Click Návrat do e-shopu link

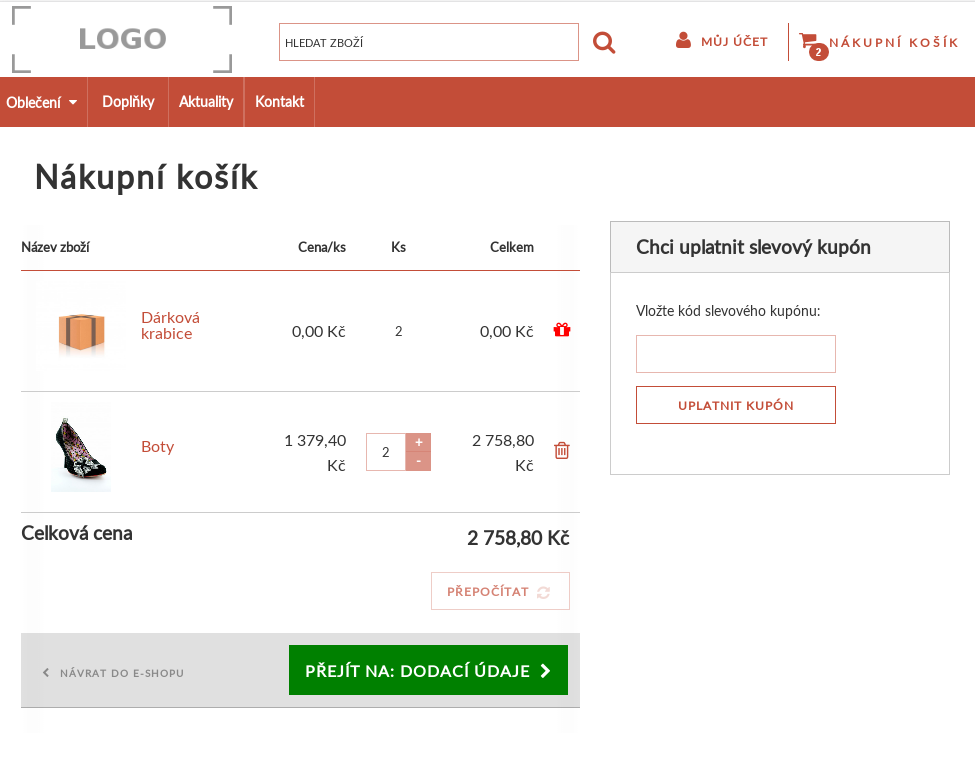click(113, 673)
